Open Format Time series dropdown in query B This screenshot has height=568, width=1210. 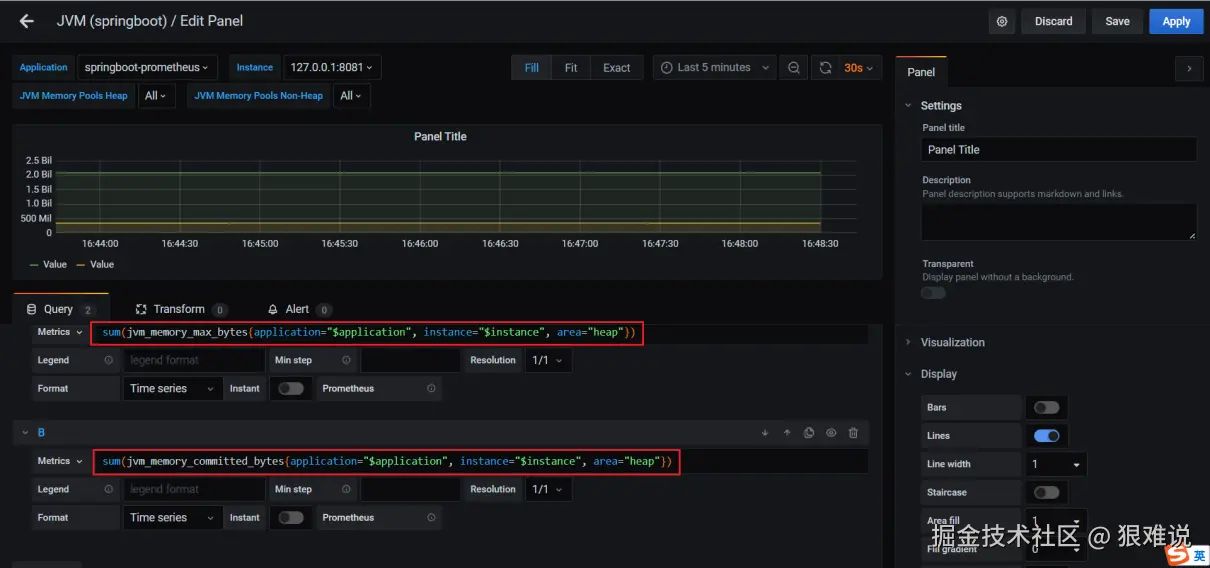173,518
